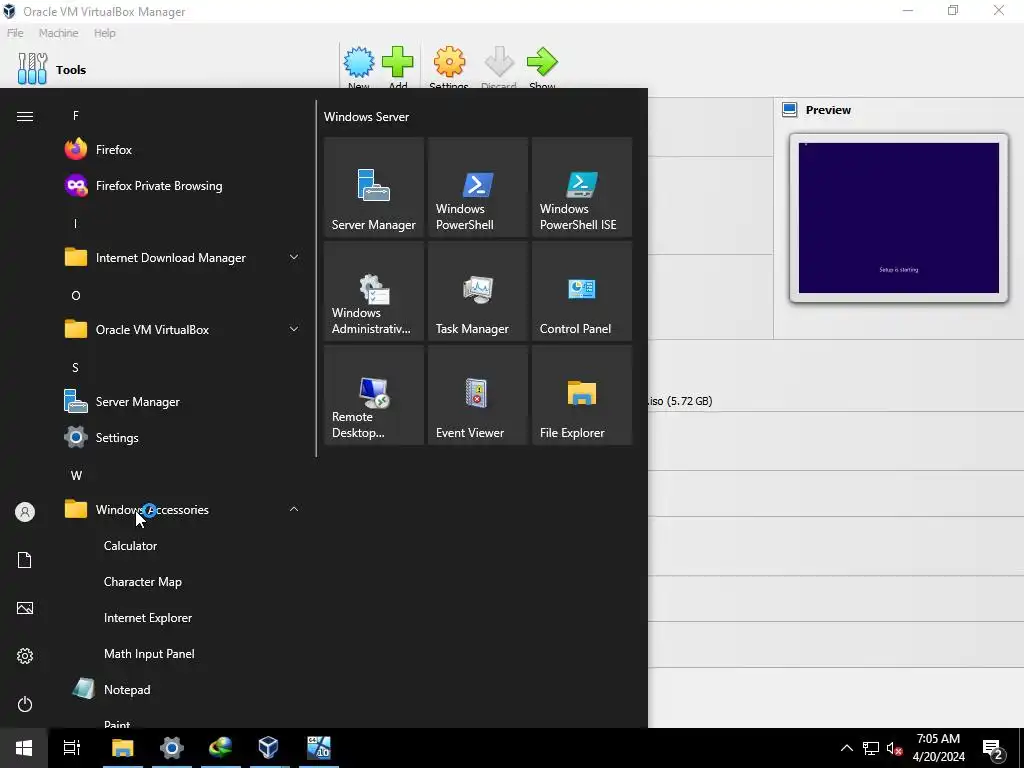Click the green Show arrow in VirtualBox
1024x768 pixels.
coord(542,63)
